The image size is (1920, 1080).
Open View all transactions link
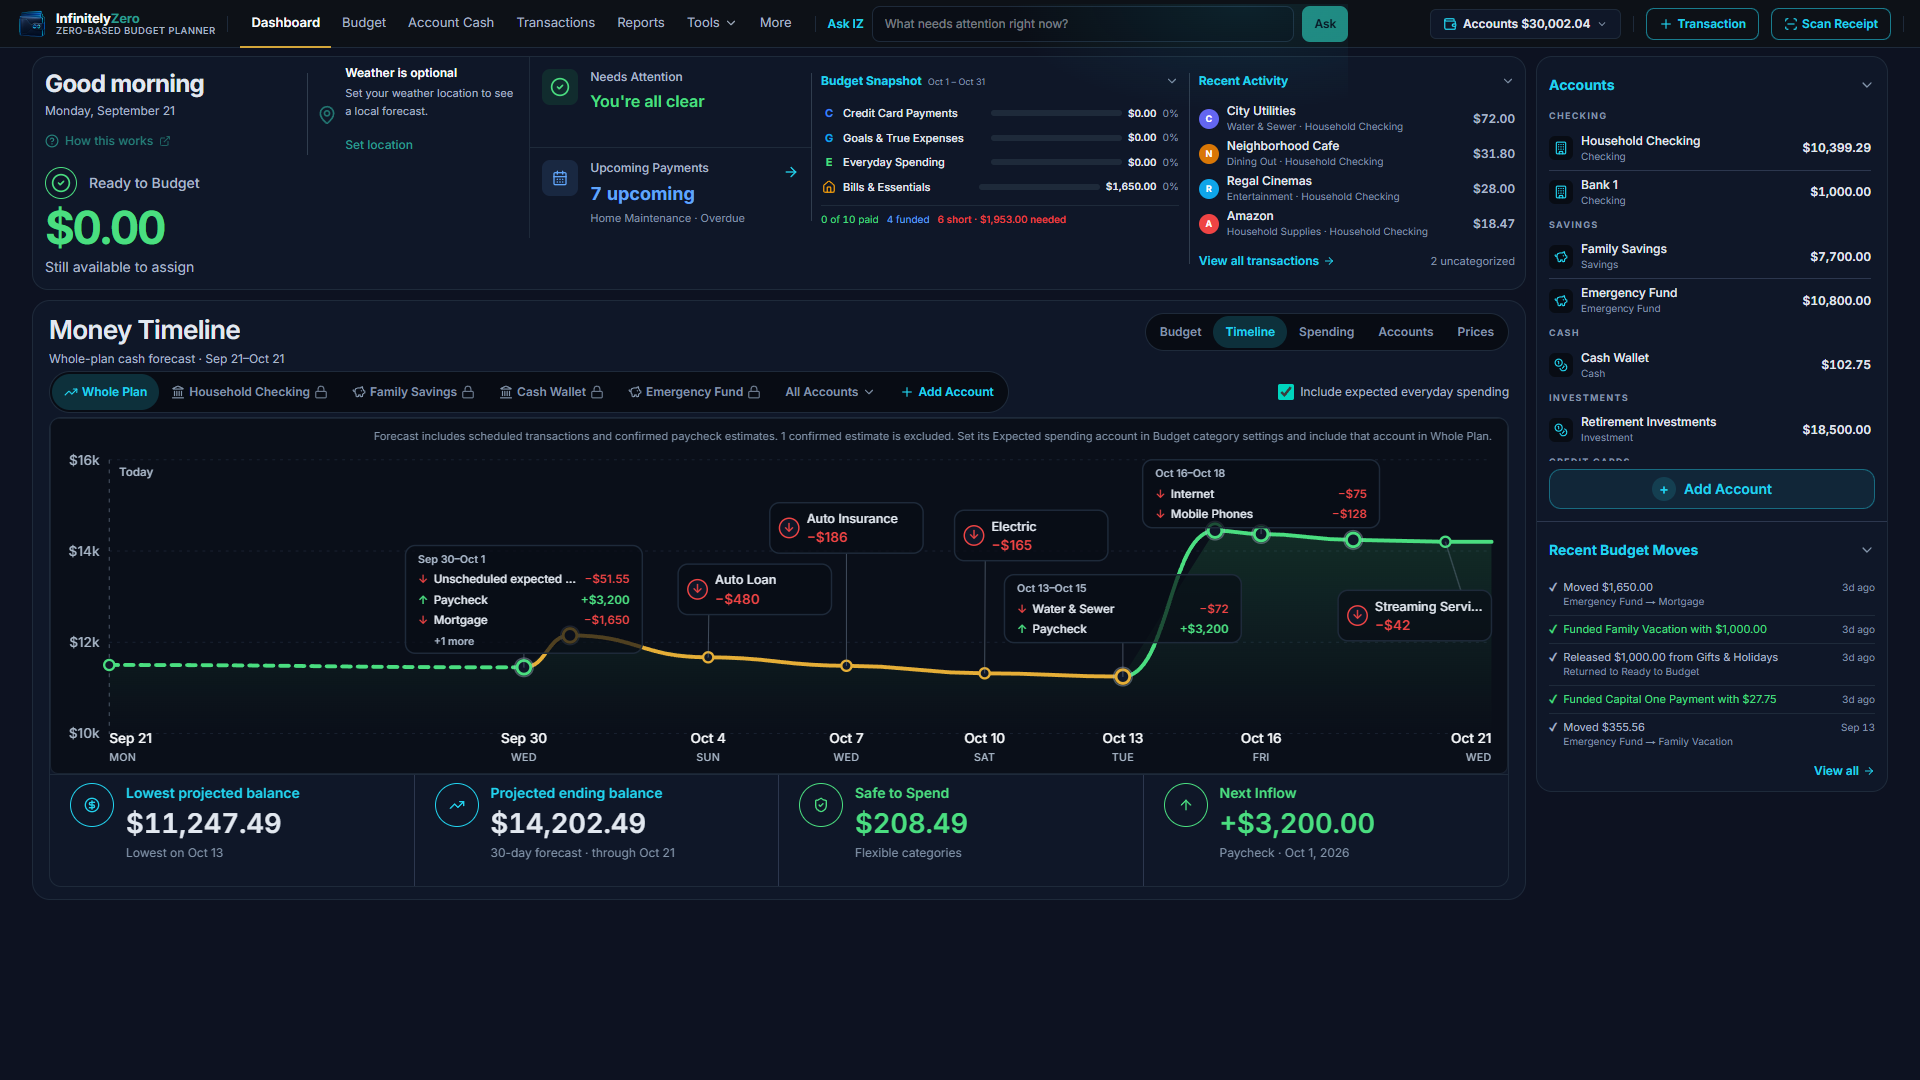pos(1266,261)
